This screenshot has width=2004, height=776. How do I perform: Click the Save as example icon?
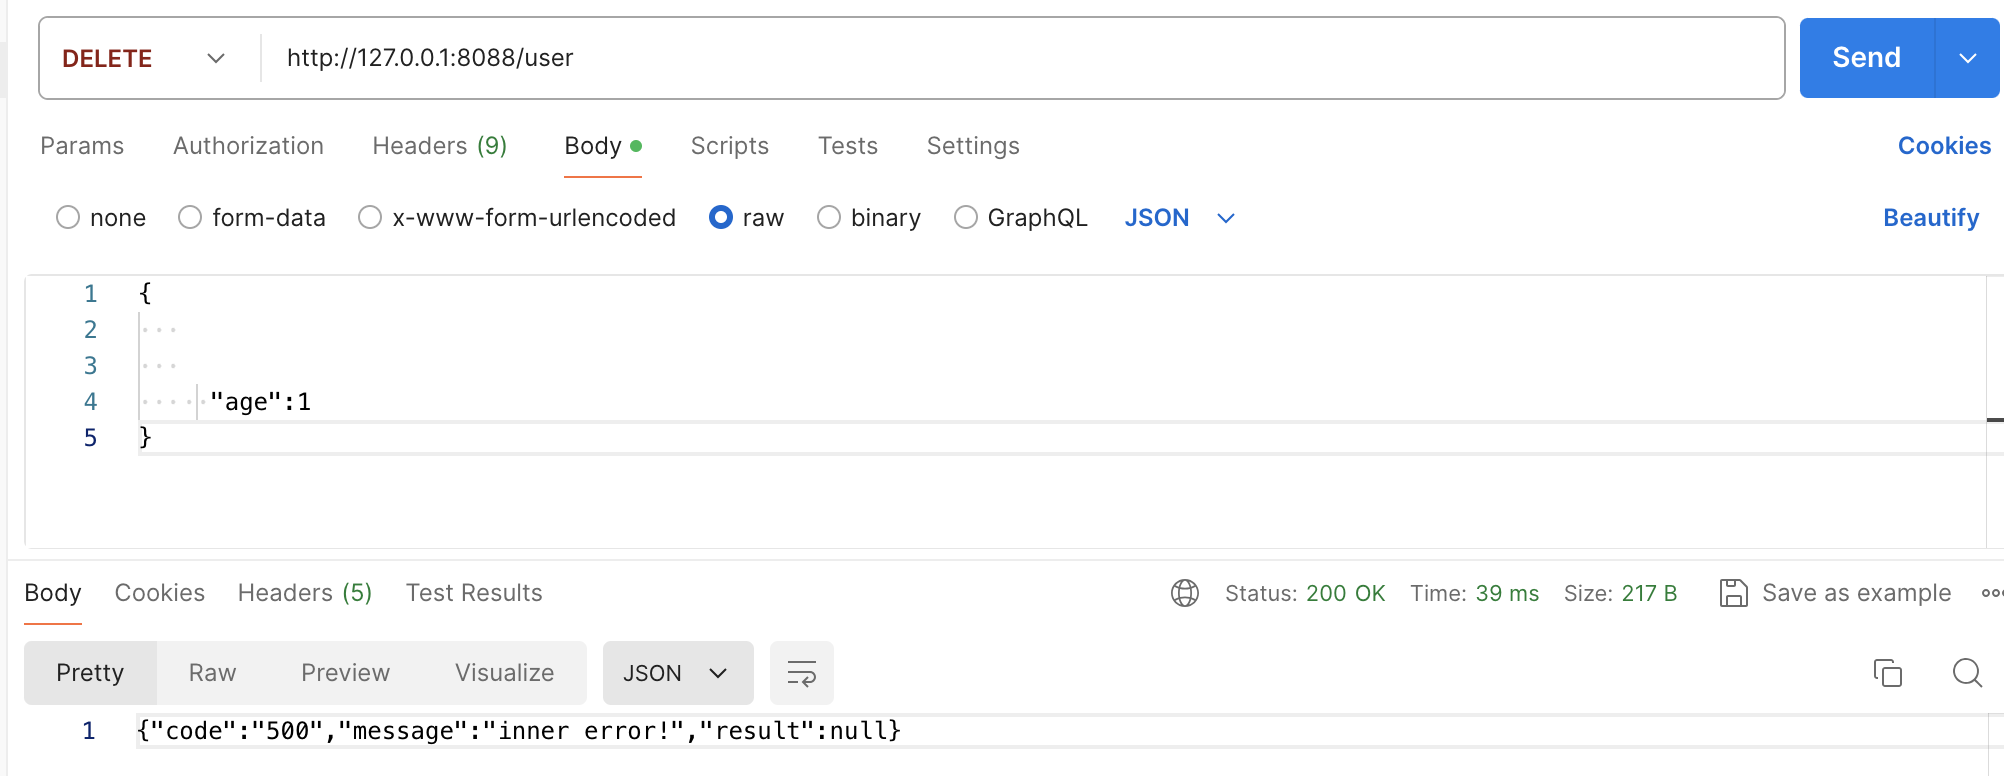1733,593
